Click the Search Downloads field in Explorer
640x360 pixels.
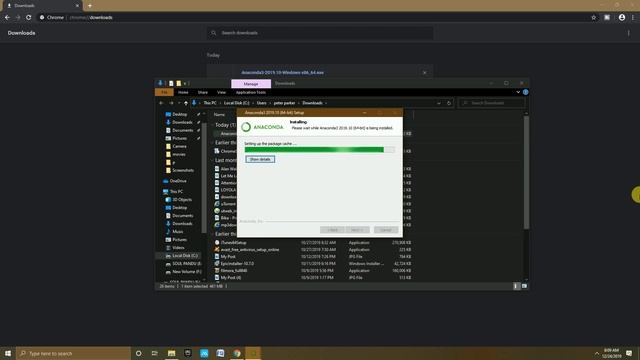[491, 103]
